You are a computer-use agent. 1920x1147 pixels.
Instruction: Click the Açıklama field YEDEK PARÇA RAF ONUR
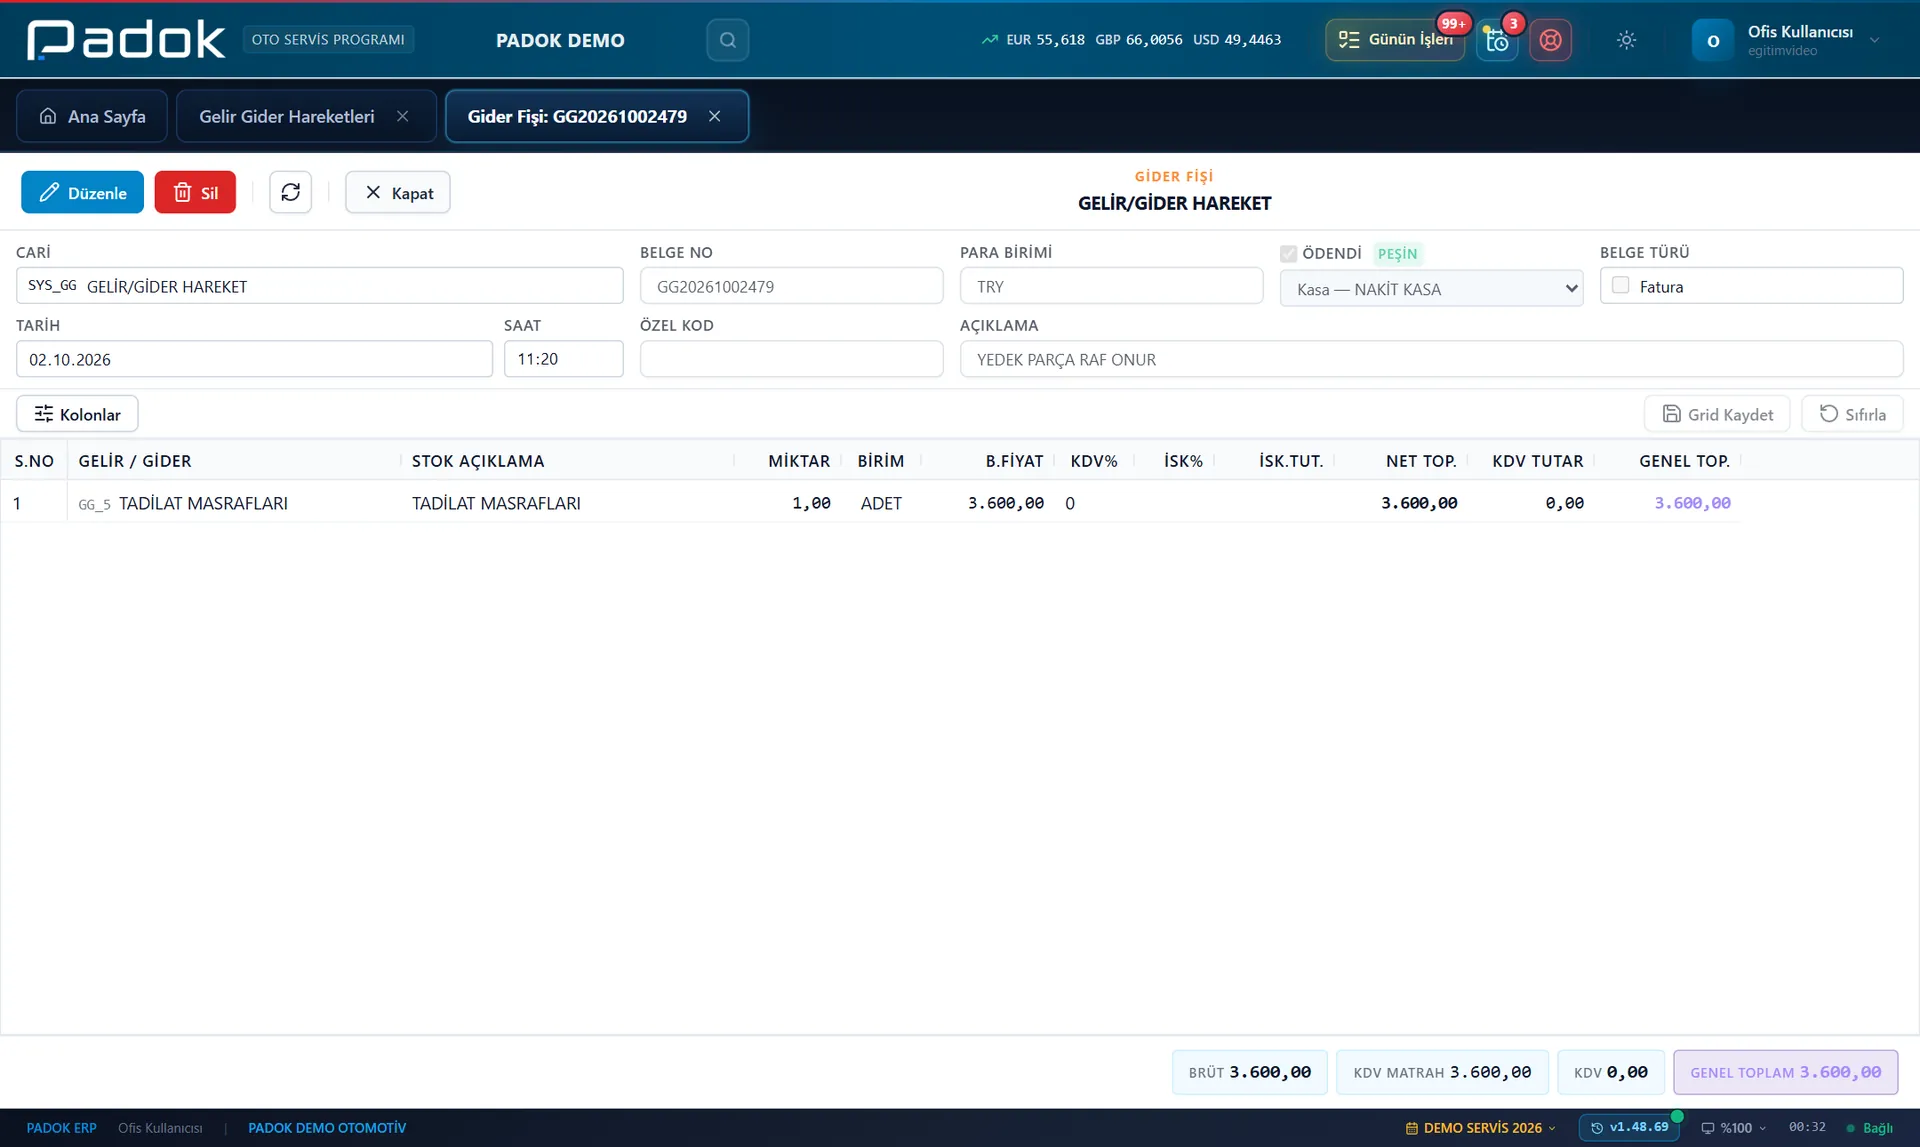coord(1431,359)
